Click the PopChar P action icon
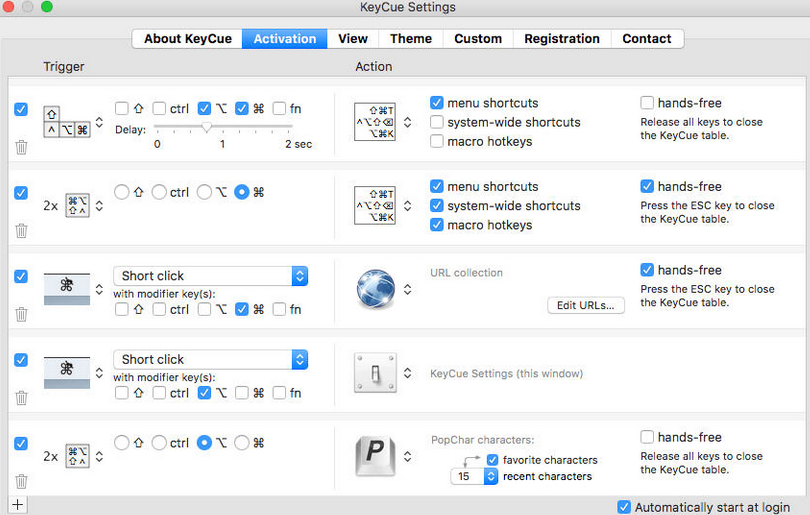Image resolution: width=810 pixels, height=515 pixels. coord(376,456)
